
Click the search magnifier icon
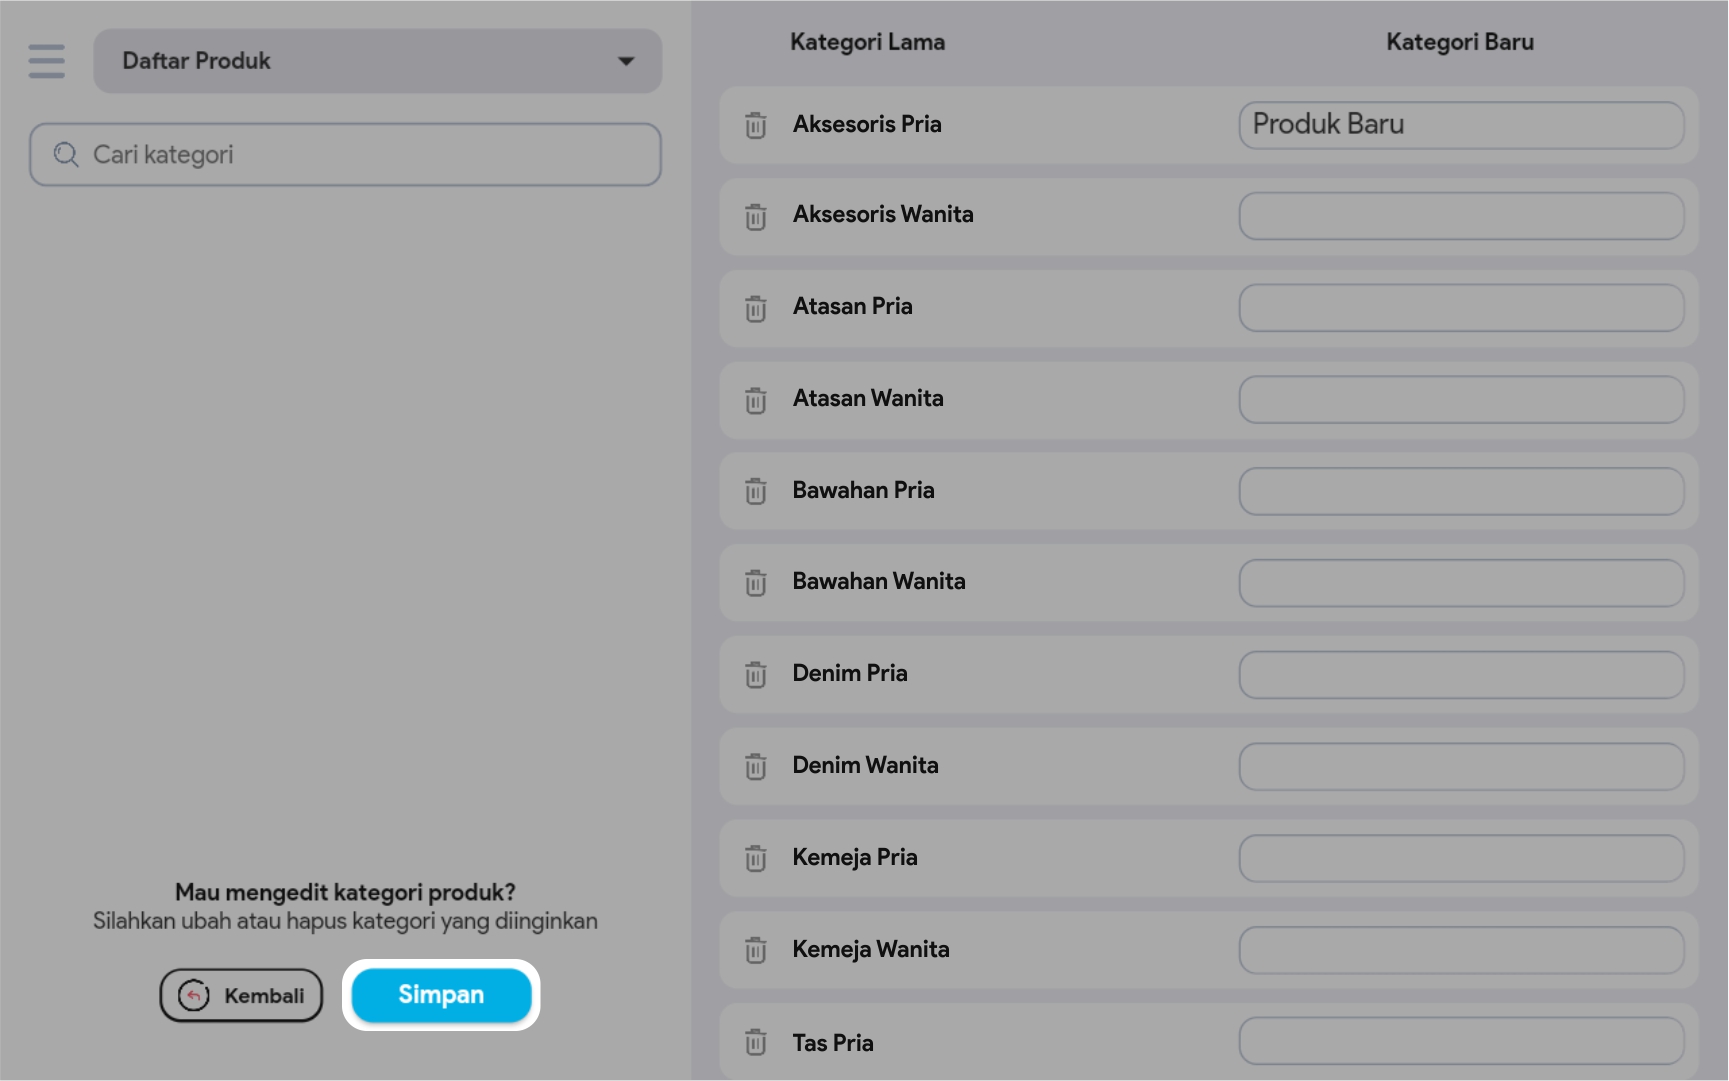66,154
